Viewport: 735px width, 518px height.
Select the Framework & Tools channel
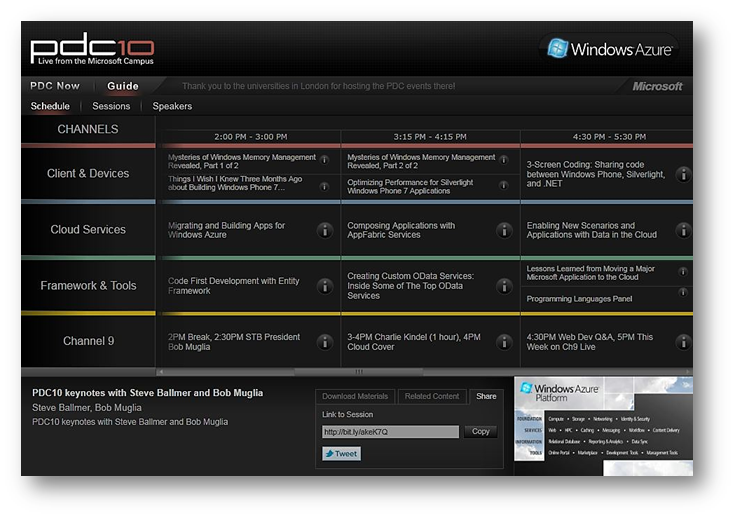click(88, 285)
